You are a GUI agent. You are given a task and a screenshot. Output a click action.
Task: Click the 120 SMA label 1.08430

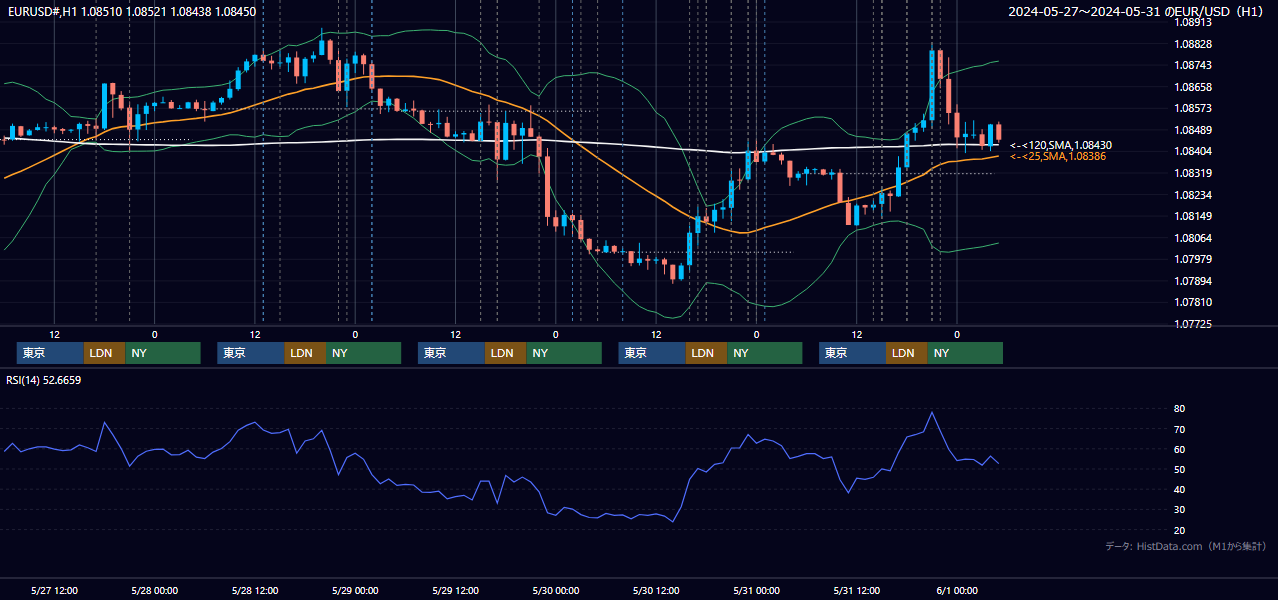point(1061,145)
